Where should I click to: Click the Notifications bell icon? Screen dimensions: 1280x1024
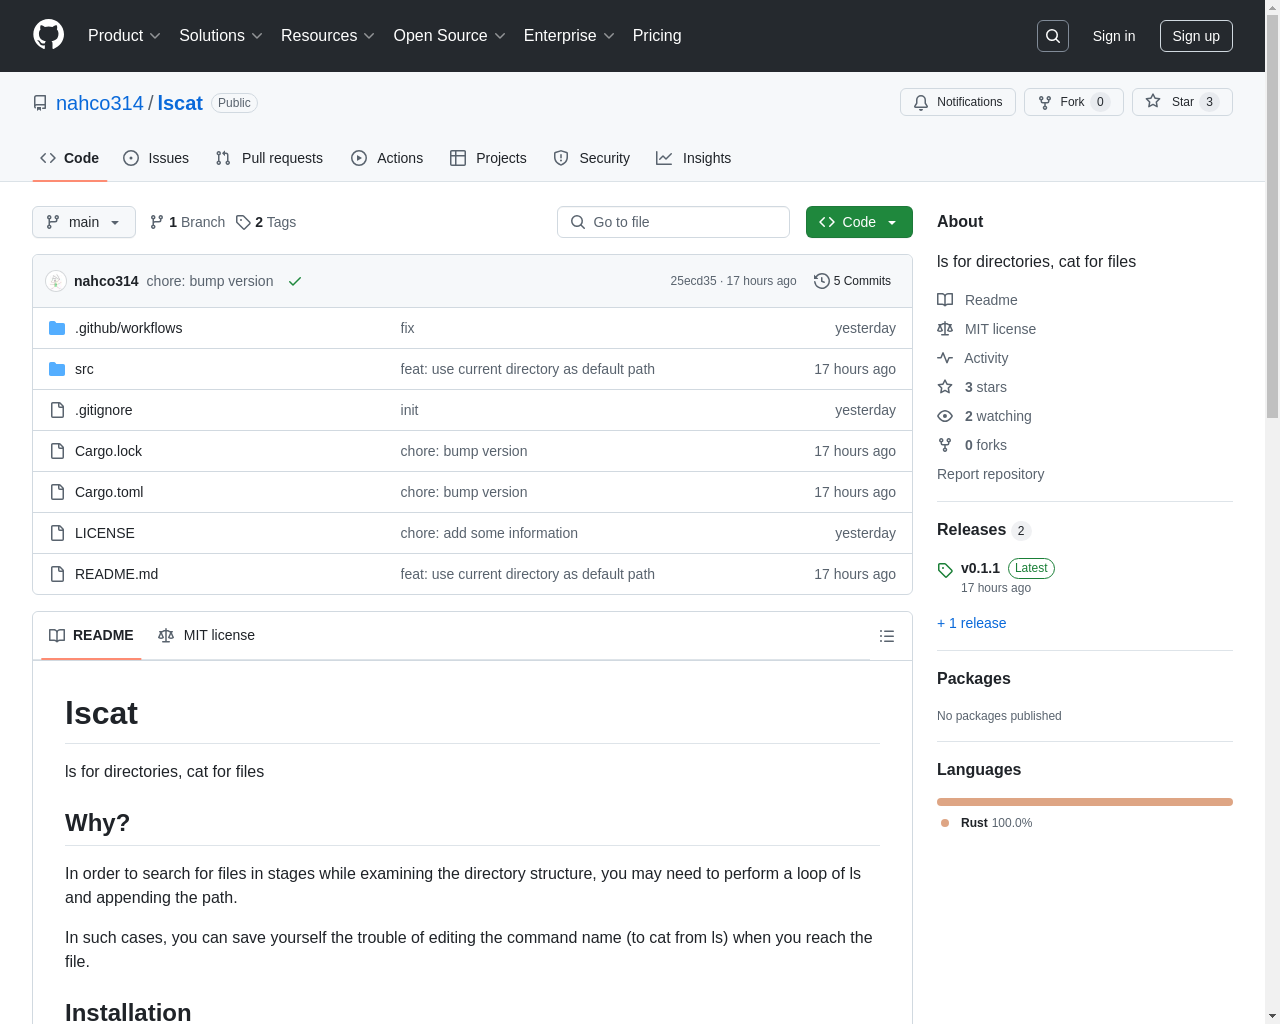[x=921, y=102]
